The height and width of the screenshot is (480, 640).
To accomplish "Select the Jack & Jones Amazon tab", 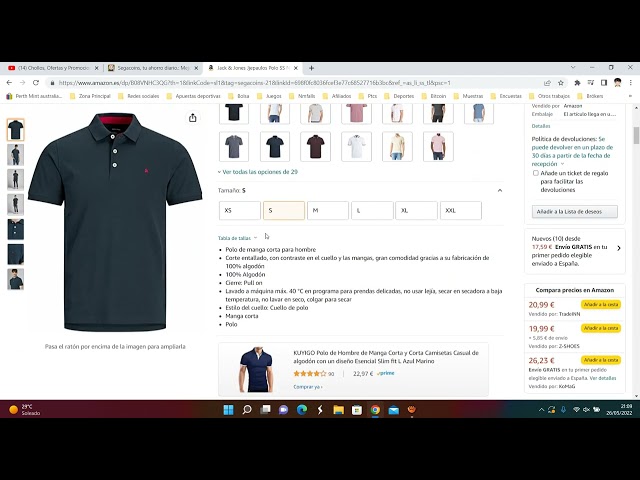I will click(x=252, y=68).
